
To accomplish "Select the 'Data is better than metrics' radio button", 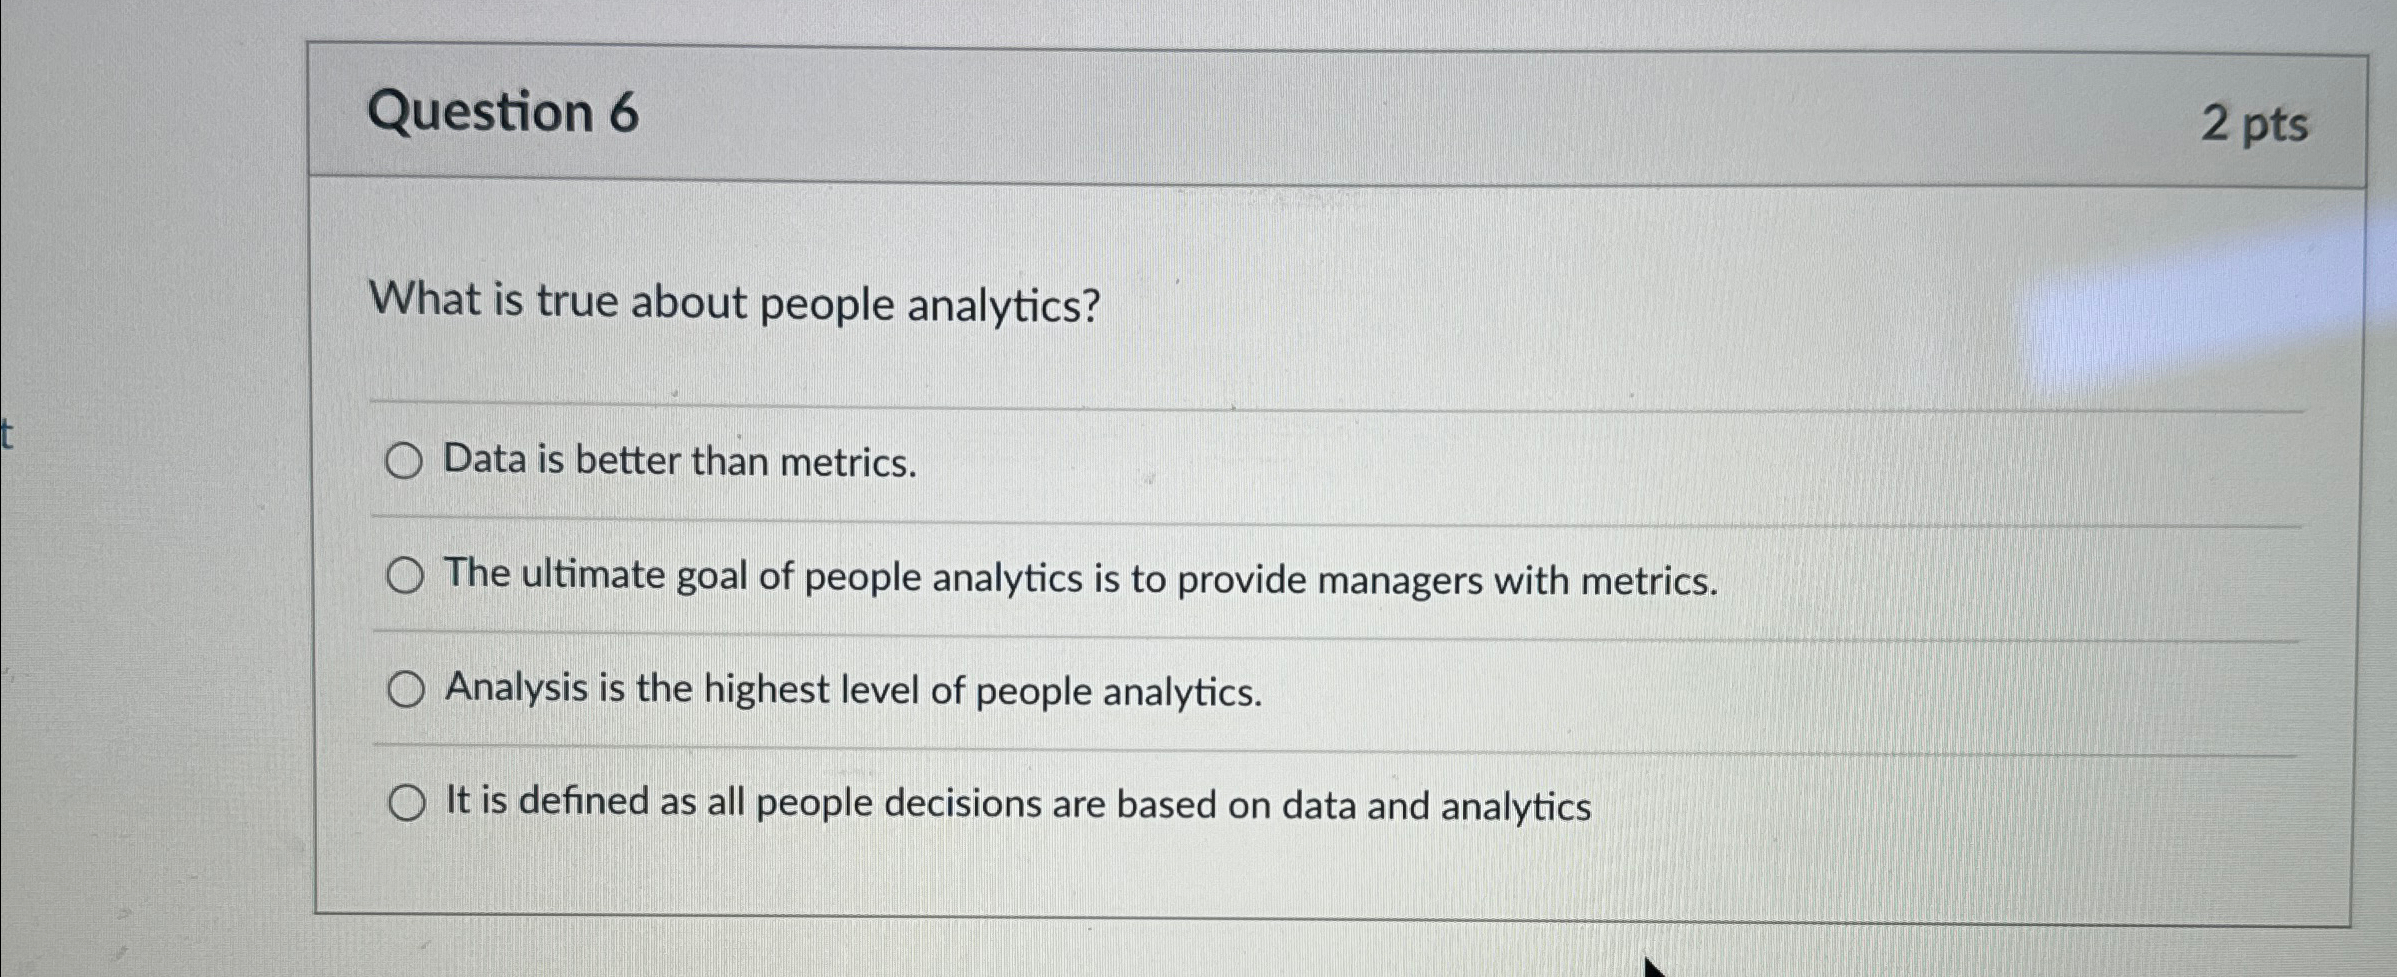I will [404, 461].
